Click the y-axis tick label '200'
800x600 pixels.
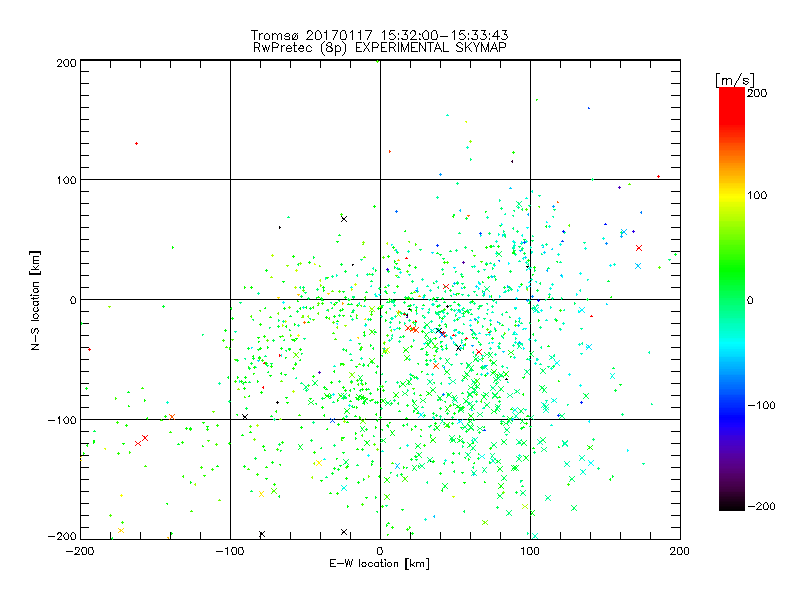coord(66,63)
